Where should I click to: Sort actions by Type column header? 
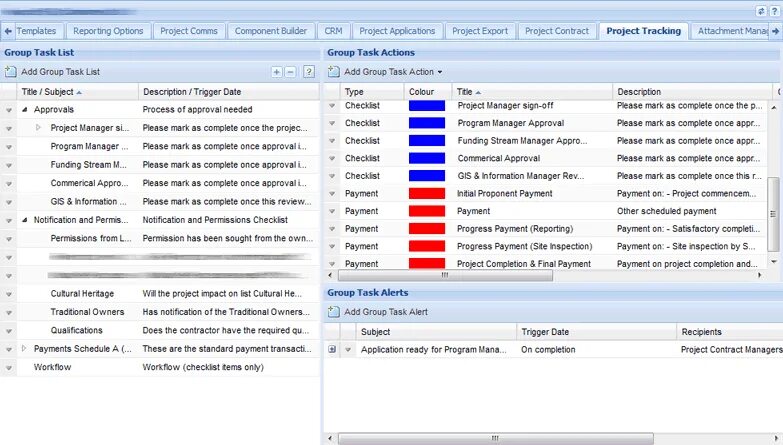click(x=372, y=92)
